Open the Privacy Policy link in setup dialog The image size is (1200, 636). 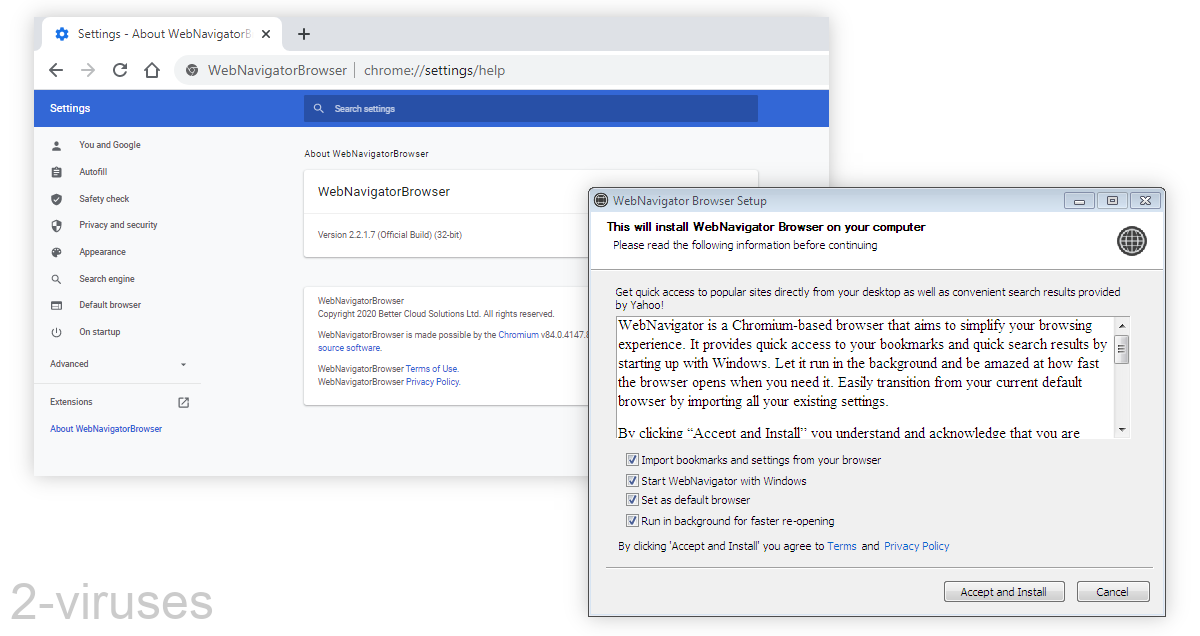[917, 546]
